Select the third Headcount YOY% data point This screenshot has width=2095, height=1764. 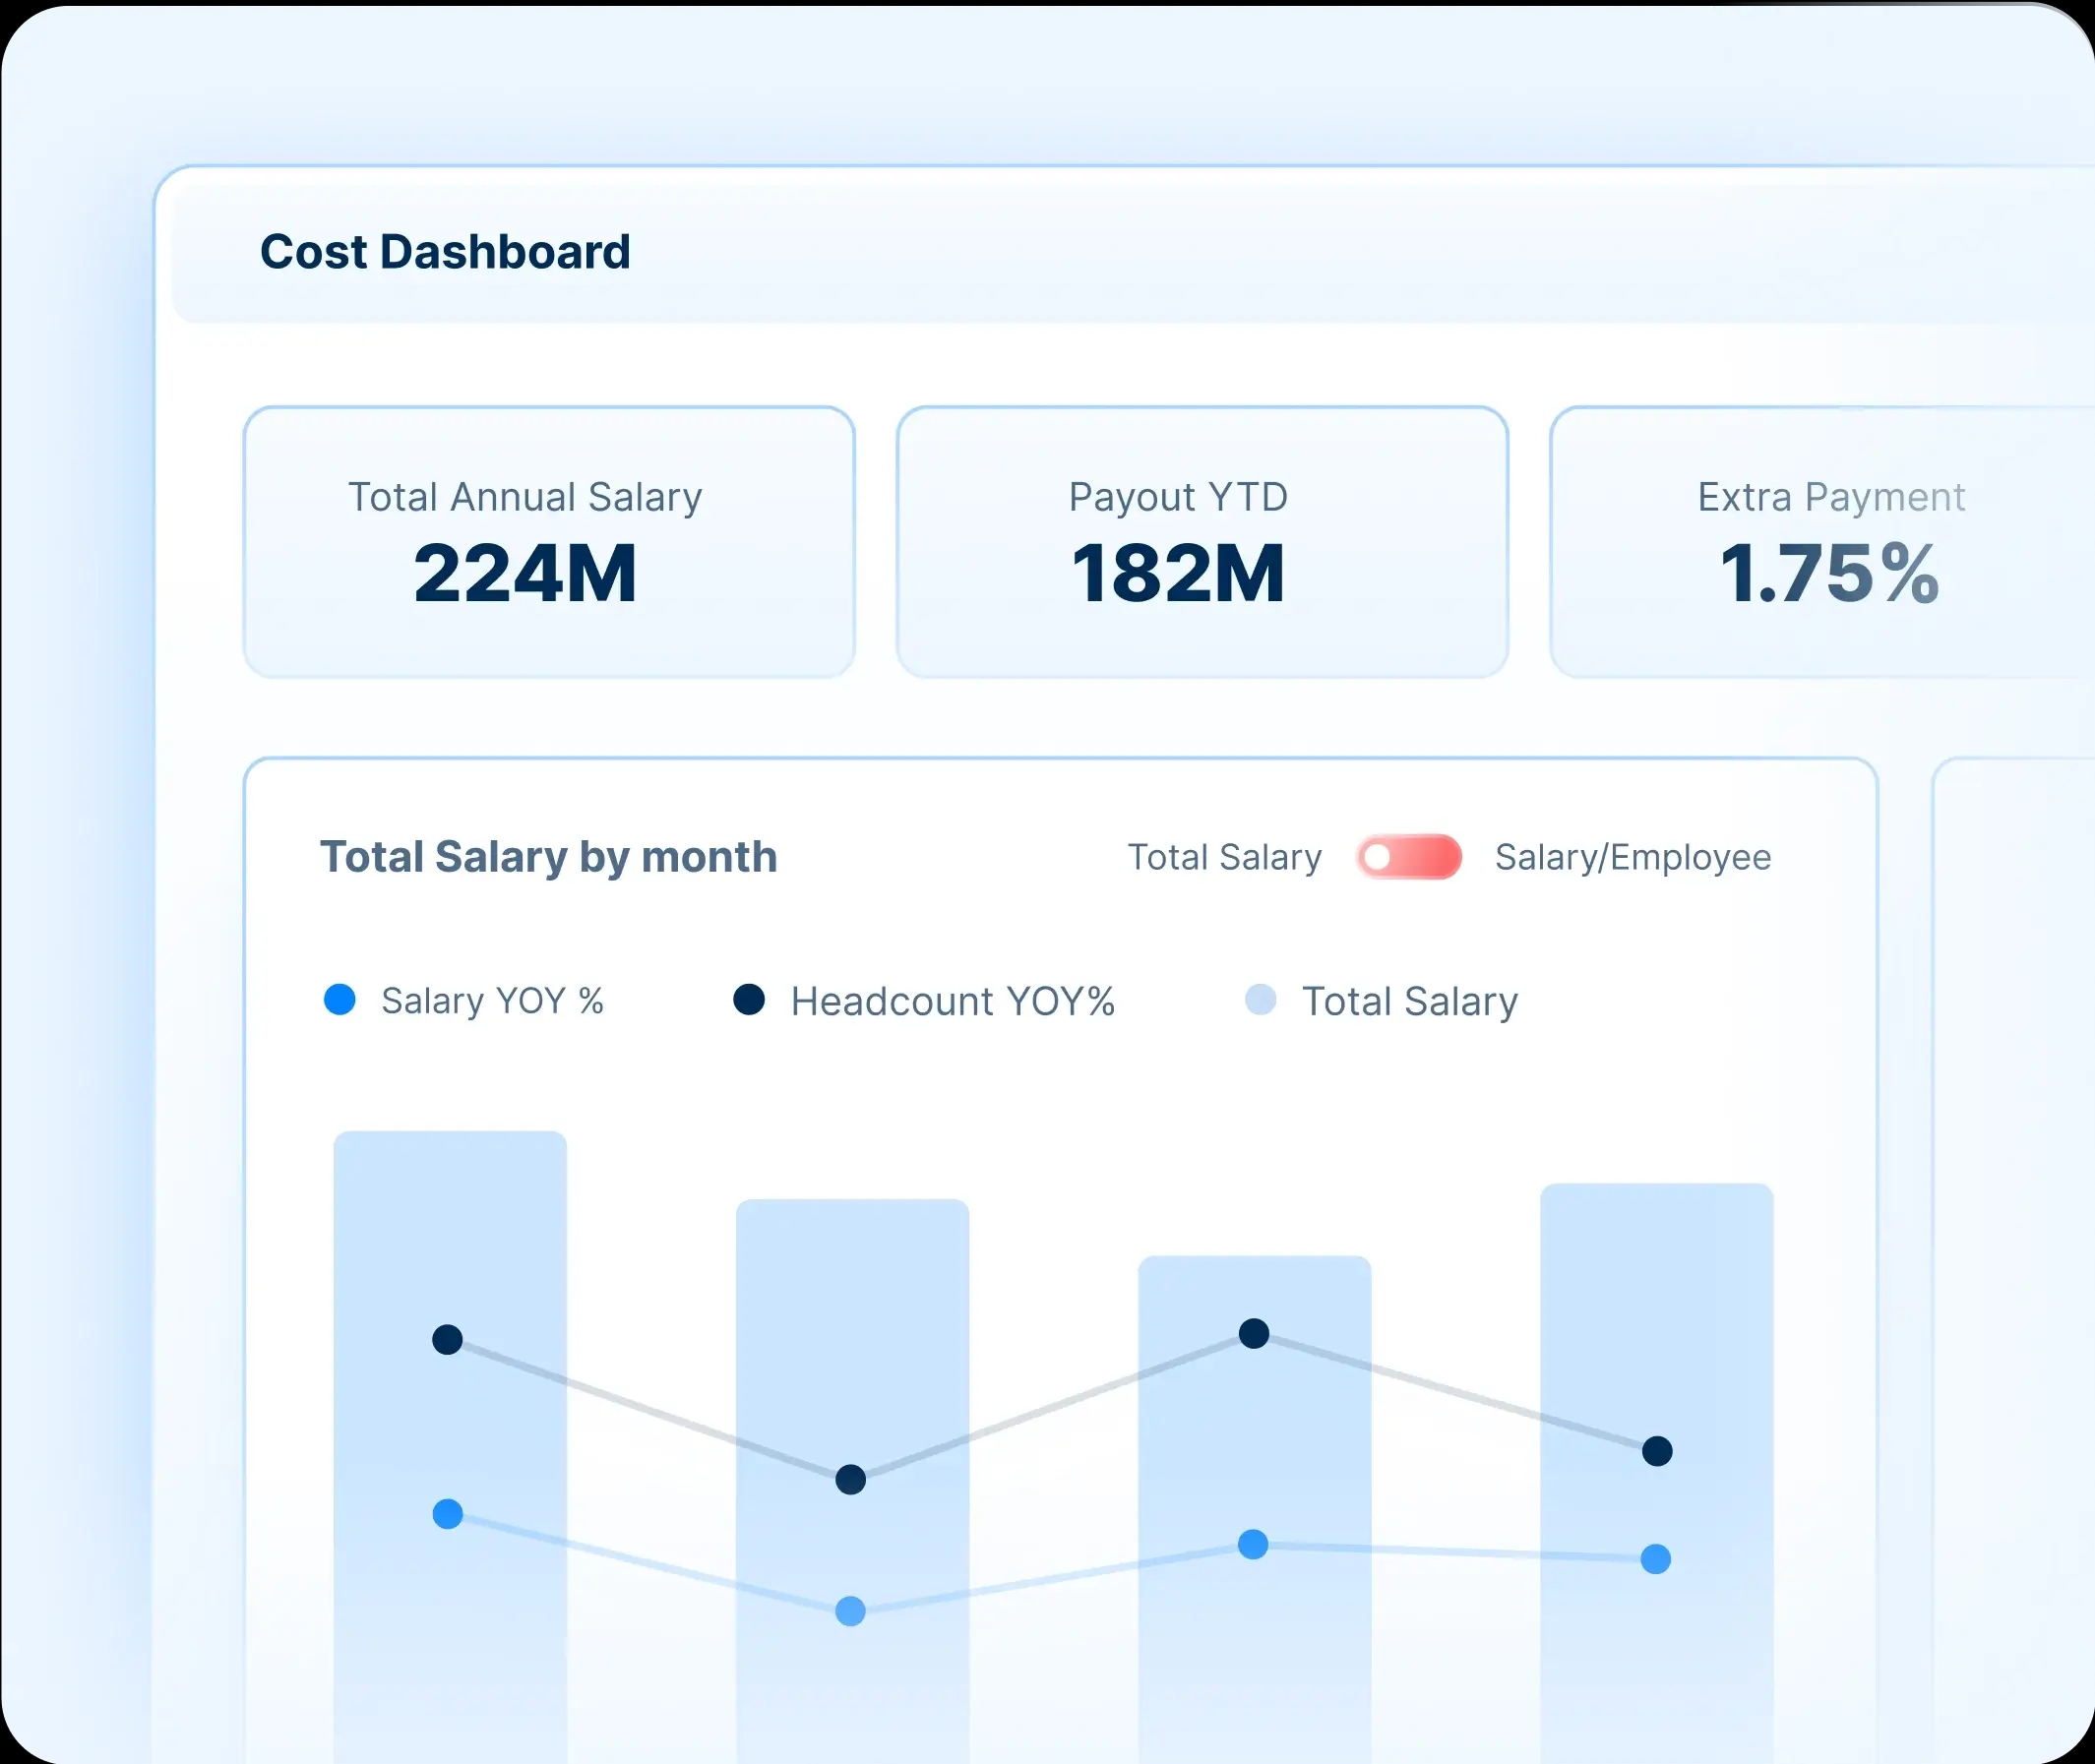click(x=1254, y=1333)
